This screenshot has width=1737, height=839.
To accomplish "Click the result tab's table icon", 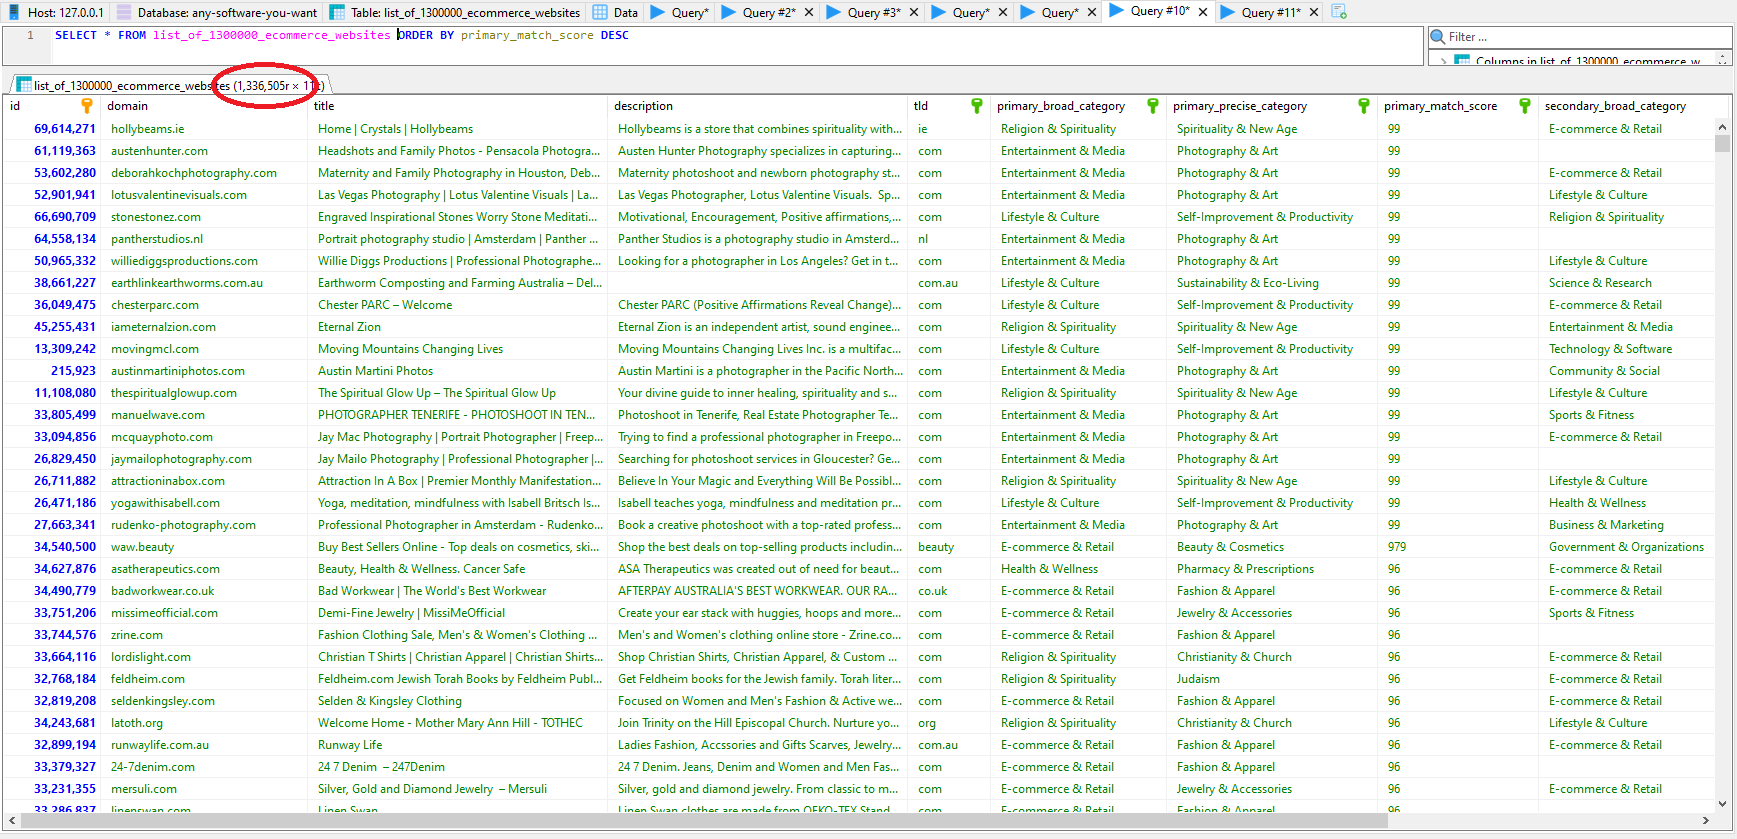I will 24,85.
